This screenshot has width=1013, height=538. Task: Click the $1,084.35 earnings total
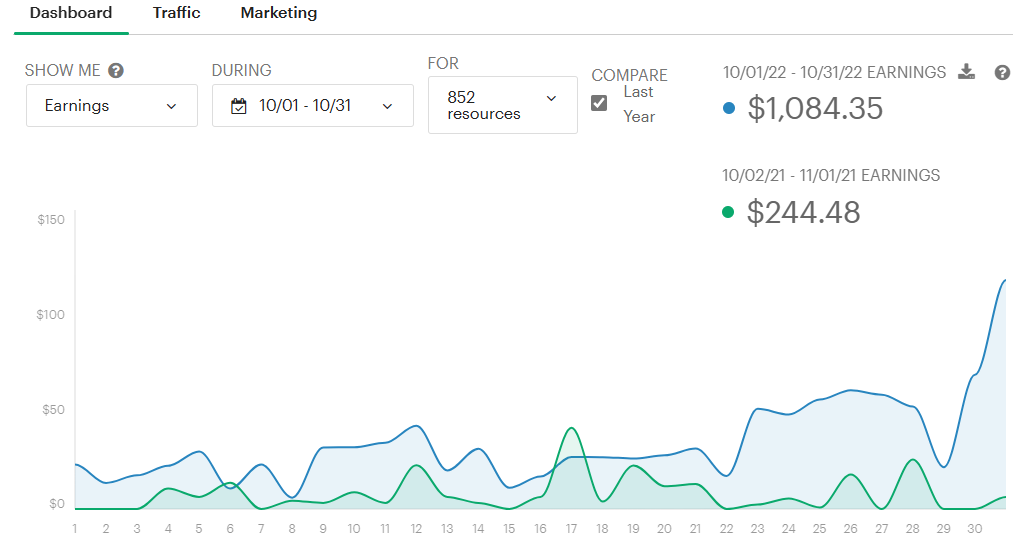[x=815, y=108]
